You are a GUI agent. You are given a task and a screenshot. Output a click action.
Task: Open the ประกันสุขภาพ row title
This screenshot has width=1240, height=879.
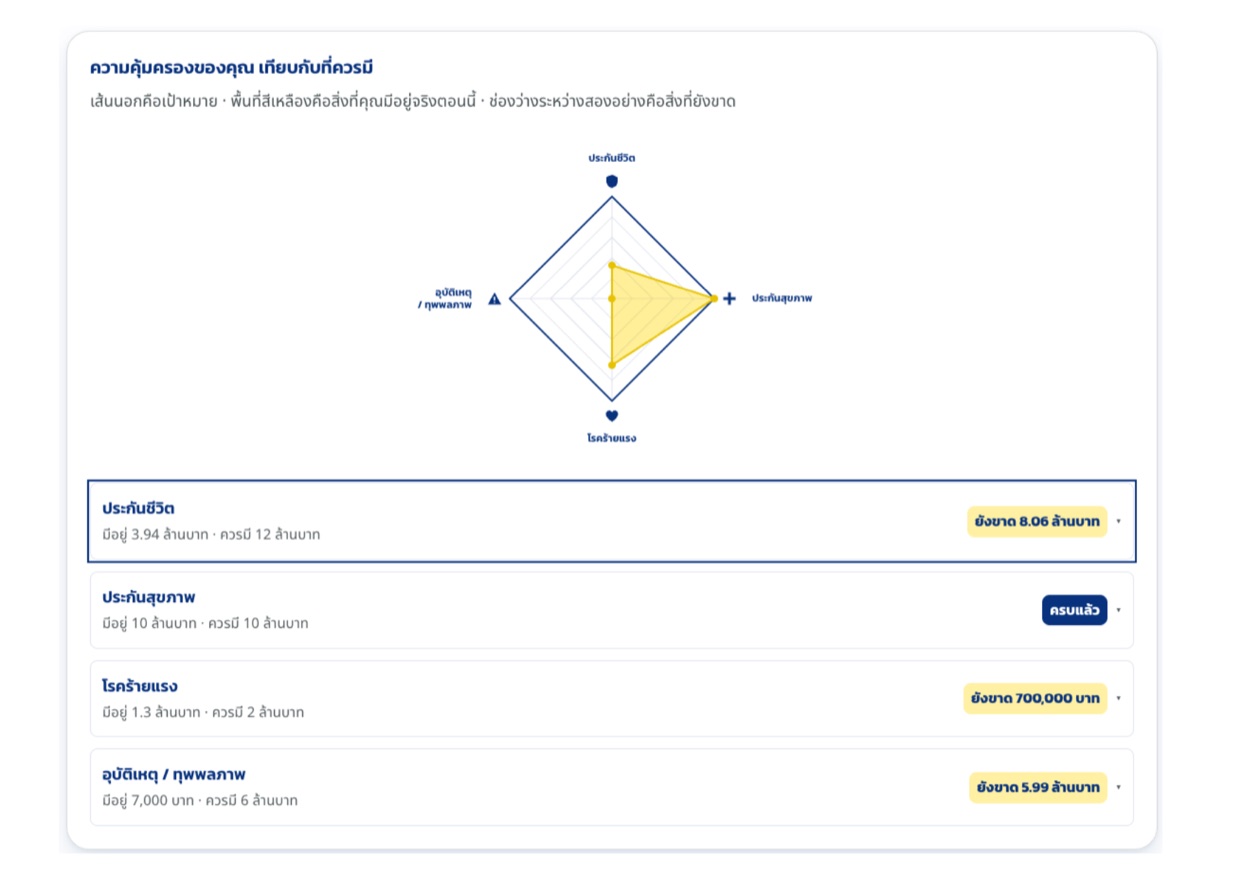pyautogui.click(x=148, y=597)
